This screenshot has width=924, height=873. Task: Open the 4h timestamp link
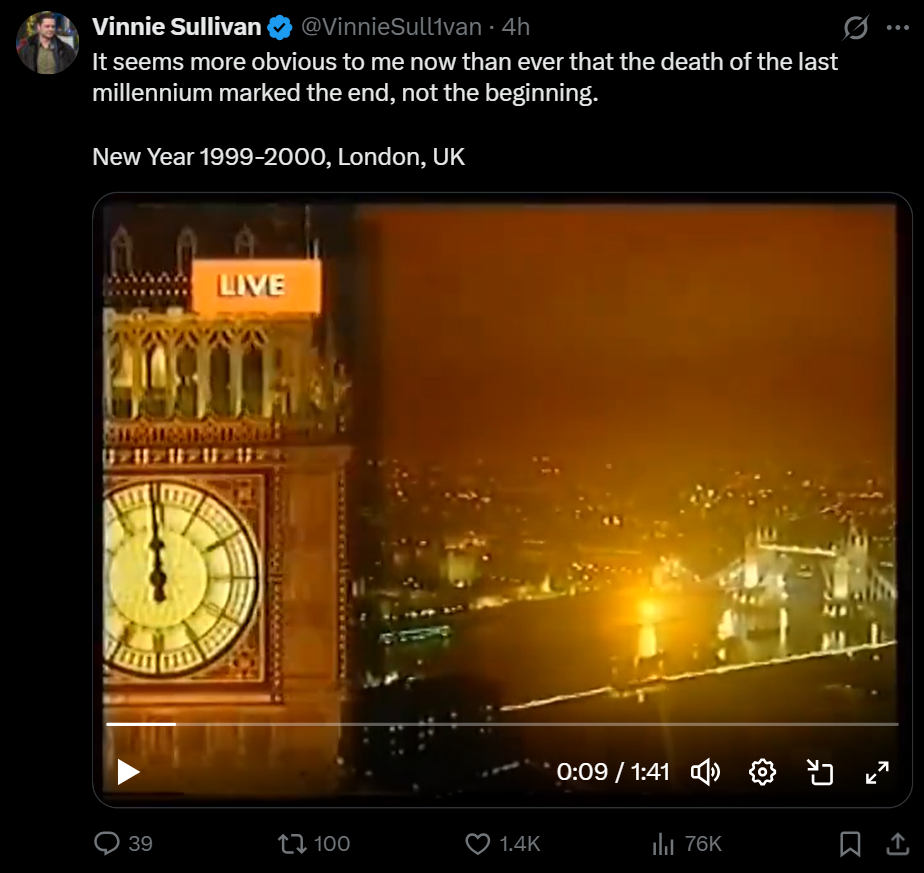click(516, 27)
